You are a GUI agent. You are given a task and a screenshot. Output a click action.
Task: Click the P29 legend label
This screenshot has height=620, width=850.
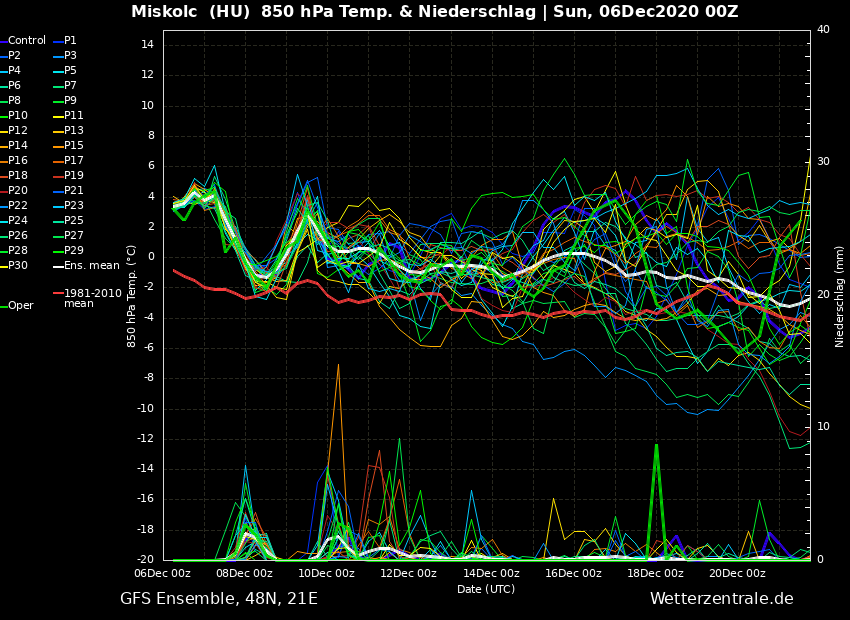(73, 251)
